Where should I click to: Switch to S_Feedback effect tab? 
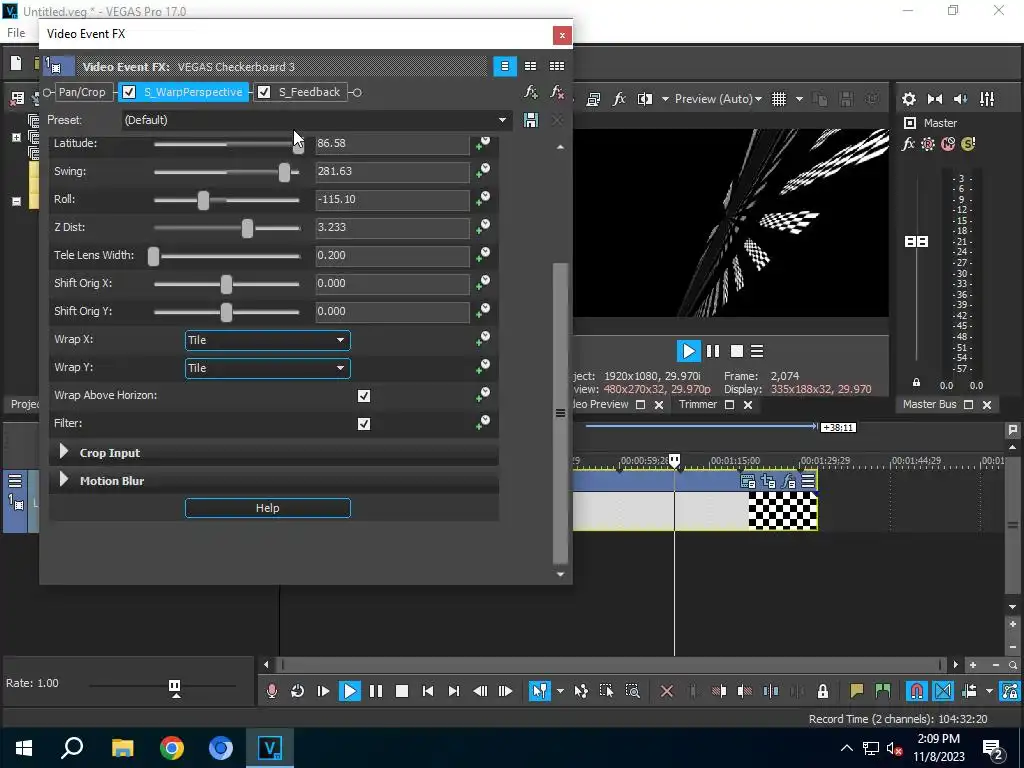tap(309, 92)
